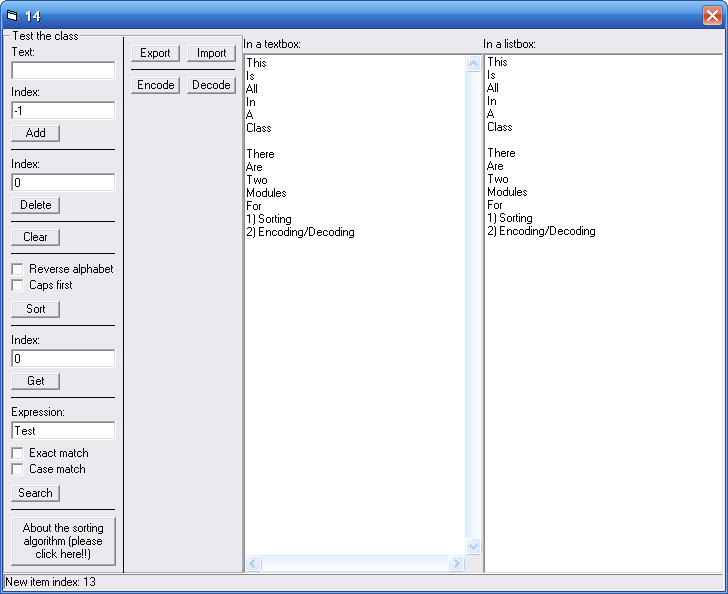This screenshot has width=728, height=594.
Task: Hit the Clear button
Action: [x=36, y=237]
